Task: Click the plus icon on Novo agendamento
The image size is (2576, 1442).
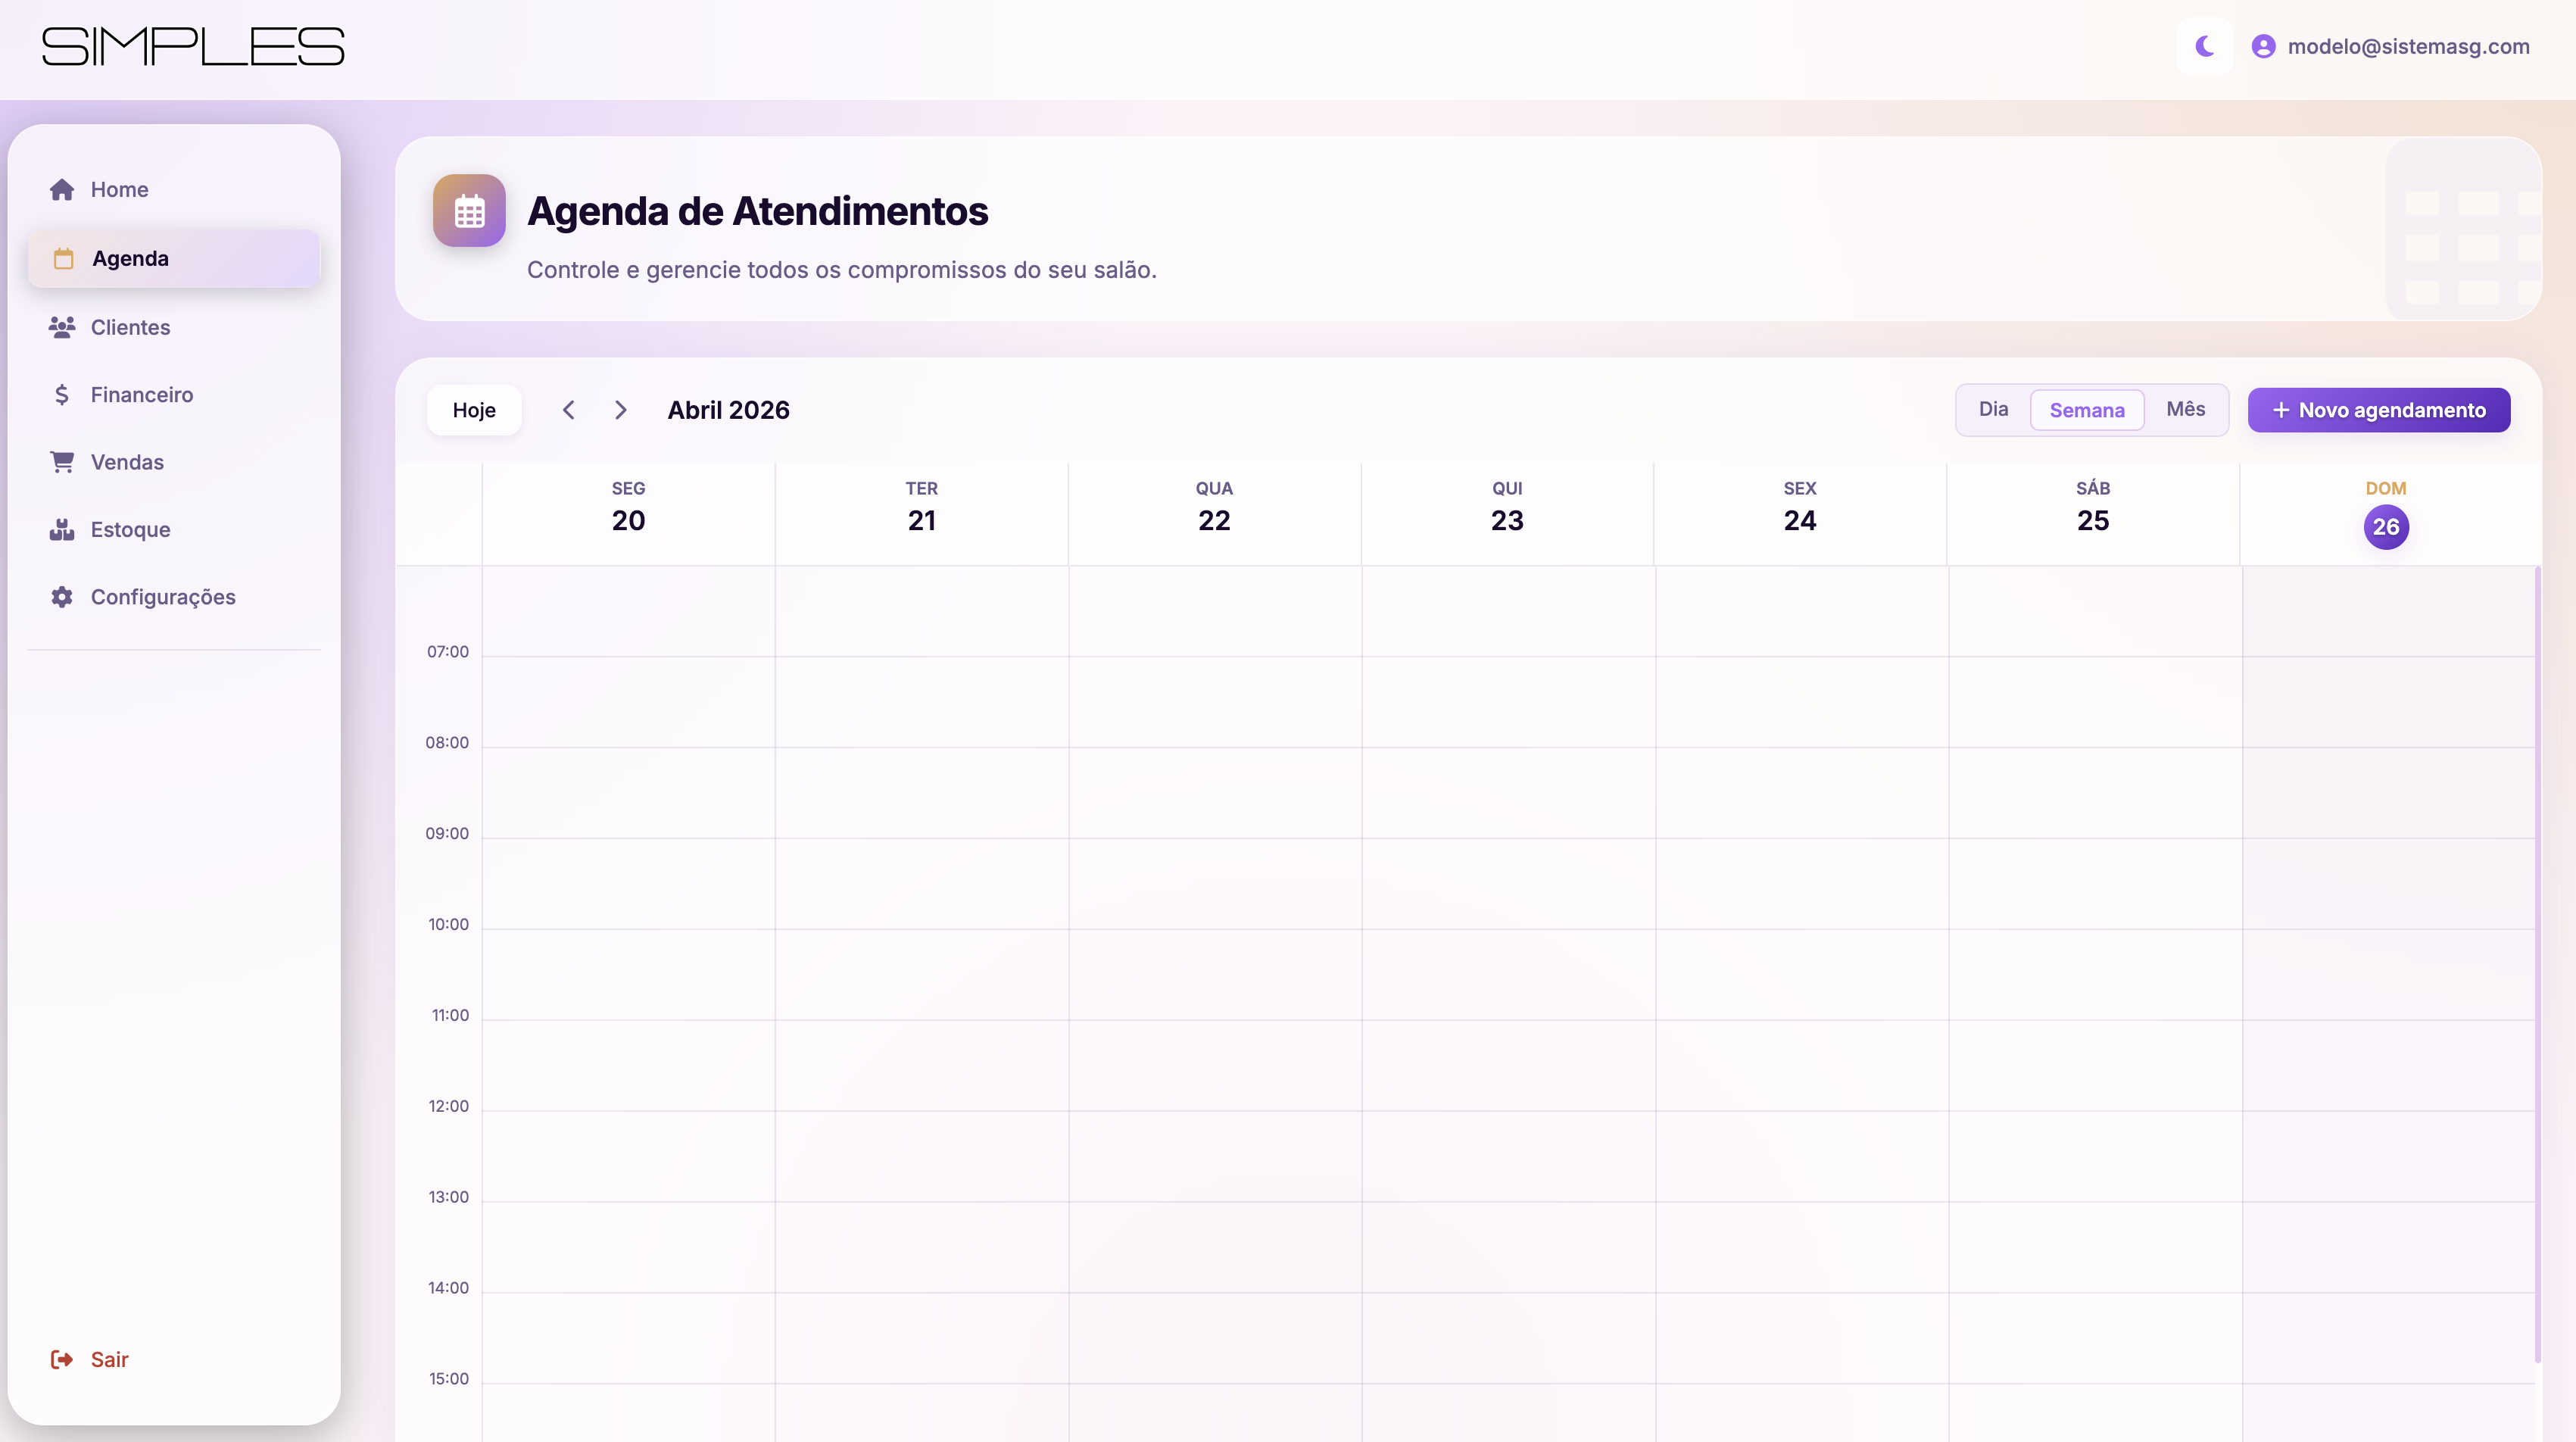Action: [x=2281, y=410]
